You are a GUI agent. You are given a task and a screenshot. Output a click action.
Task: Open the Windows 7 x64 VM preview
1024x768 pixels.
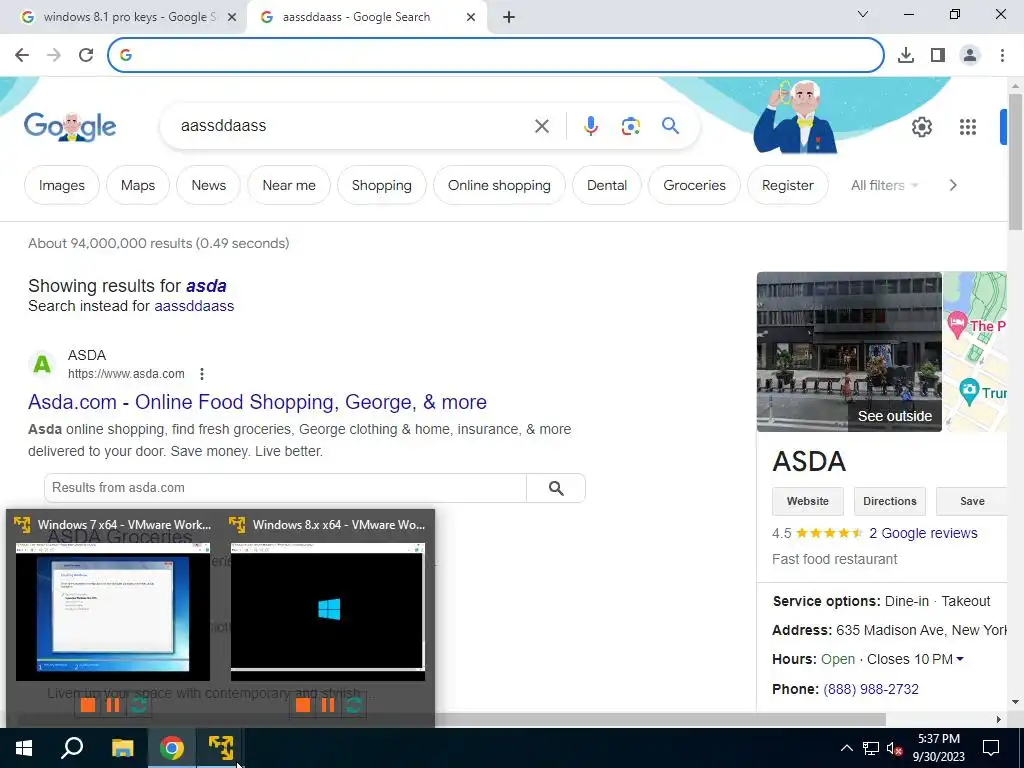click(x=113, y=612)
